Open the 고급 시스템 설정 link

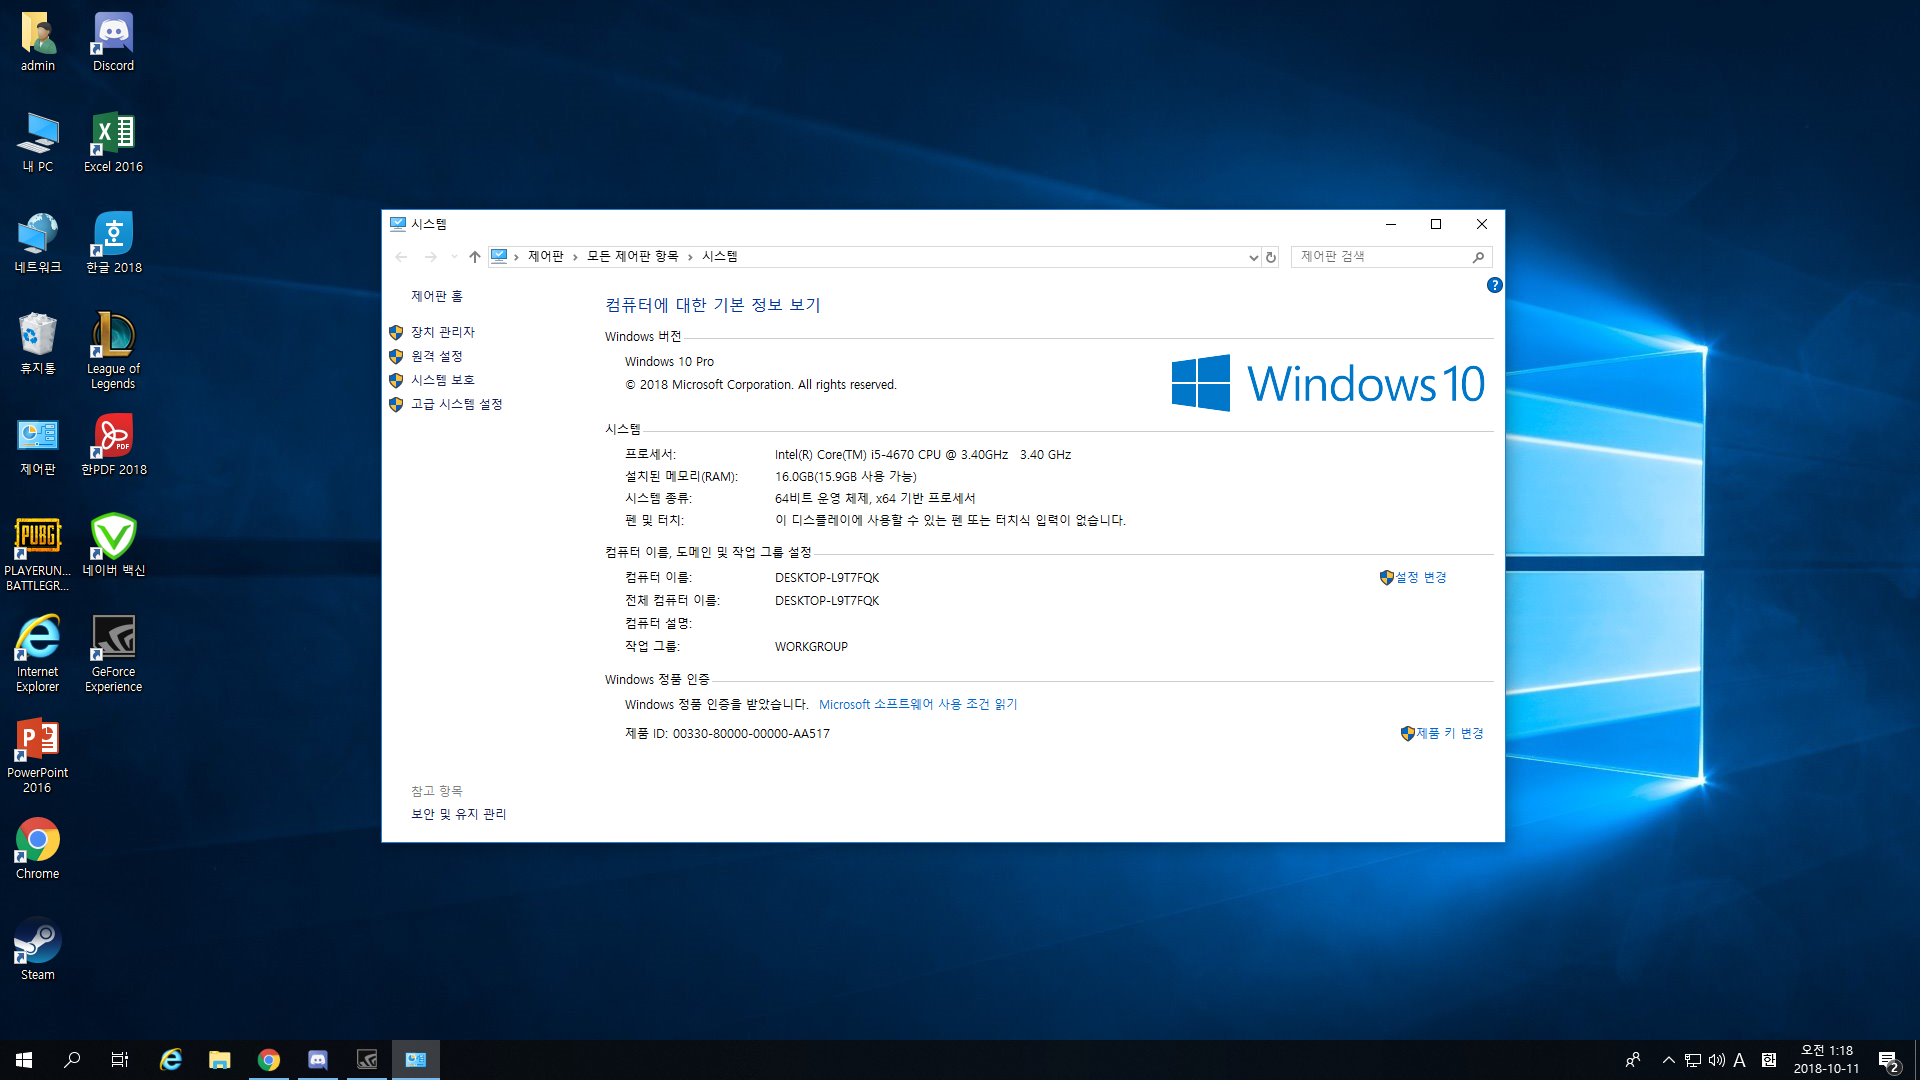(x=456, y=404)
